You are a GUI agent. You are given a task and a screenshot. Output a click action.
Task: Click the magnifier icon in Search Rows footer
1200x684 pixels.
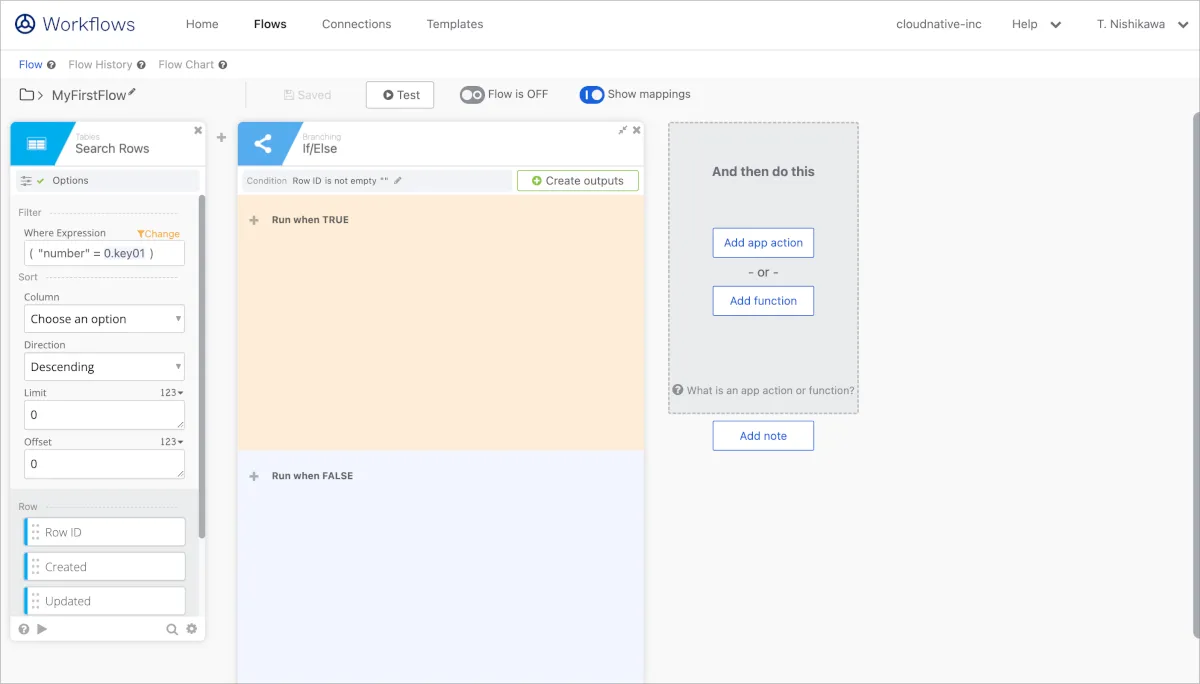click(172, 629)
